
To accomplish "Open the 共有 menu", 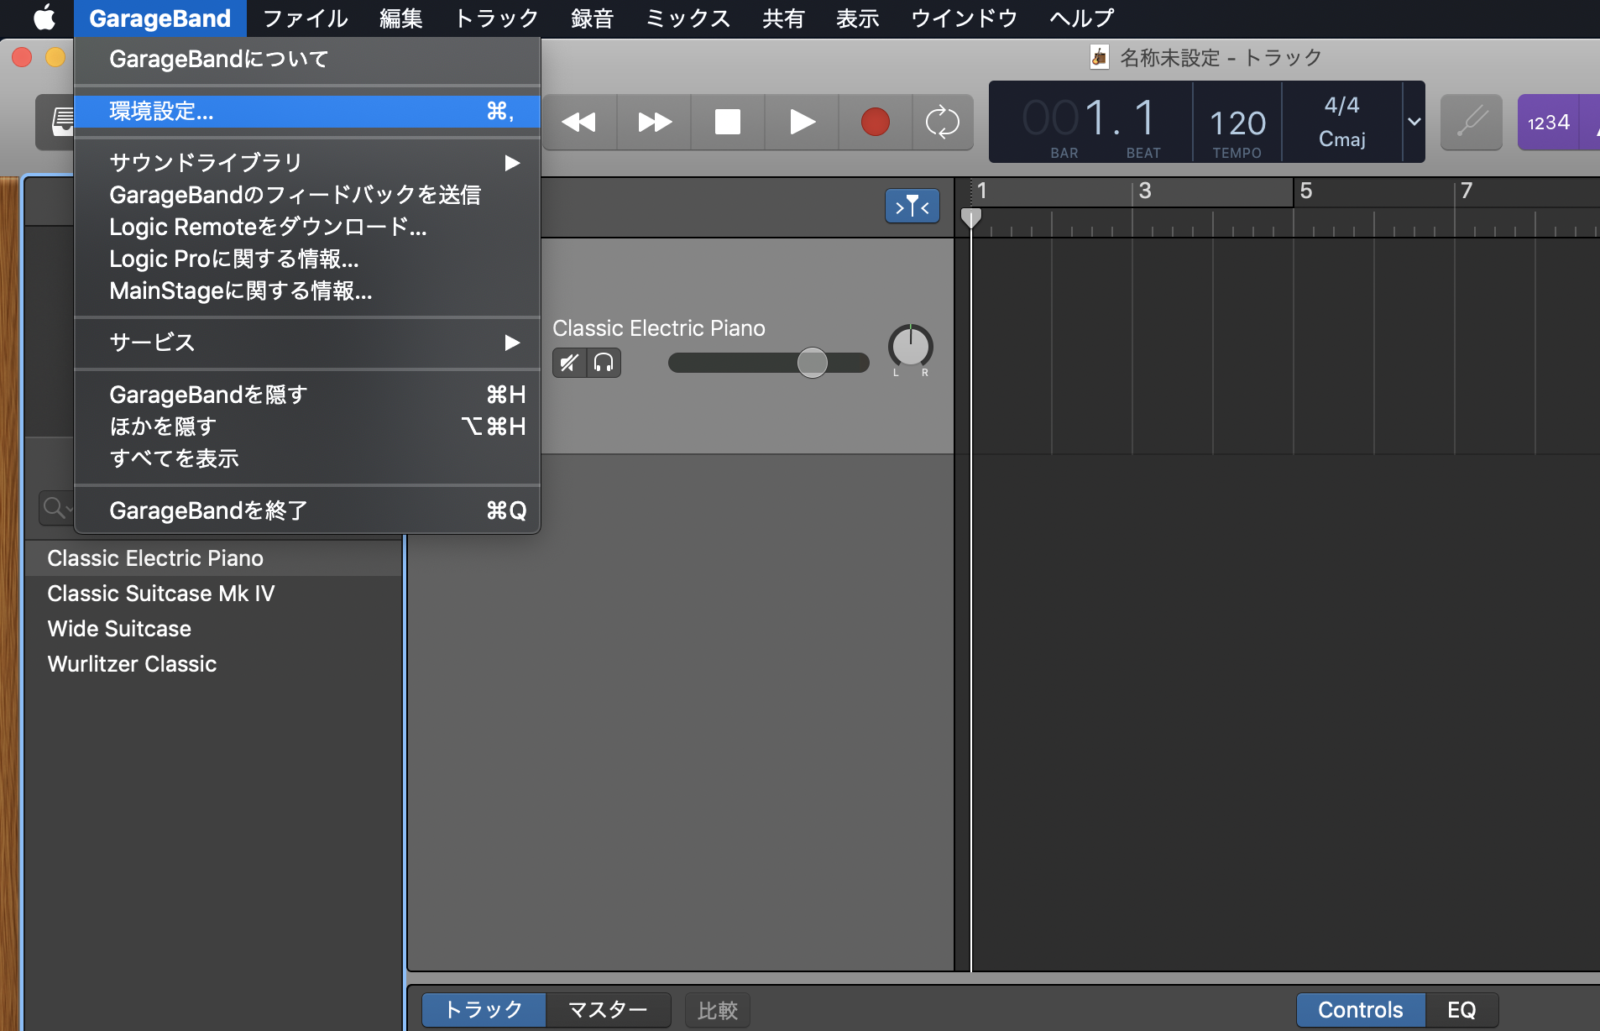I will [x=783, y=18].
